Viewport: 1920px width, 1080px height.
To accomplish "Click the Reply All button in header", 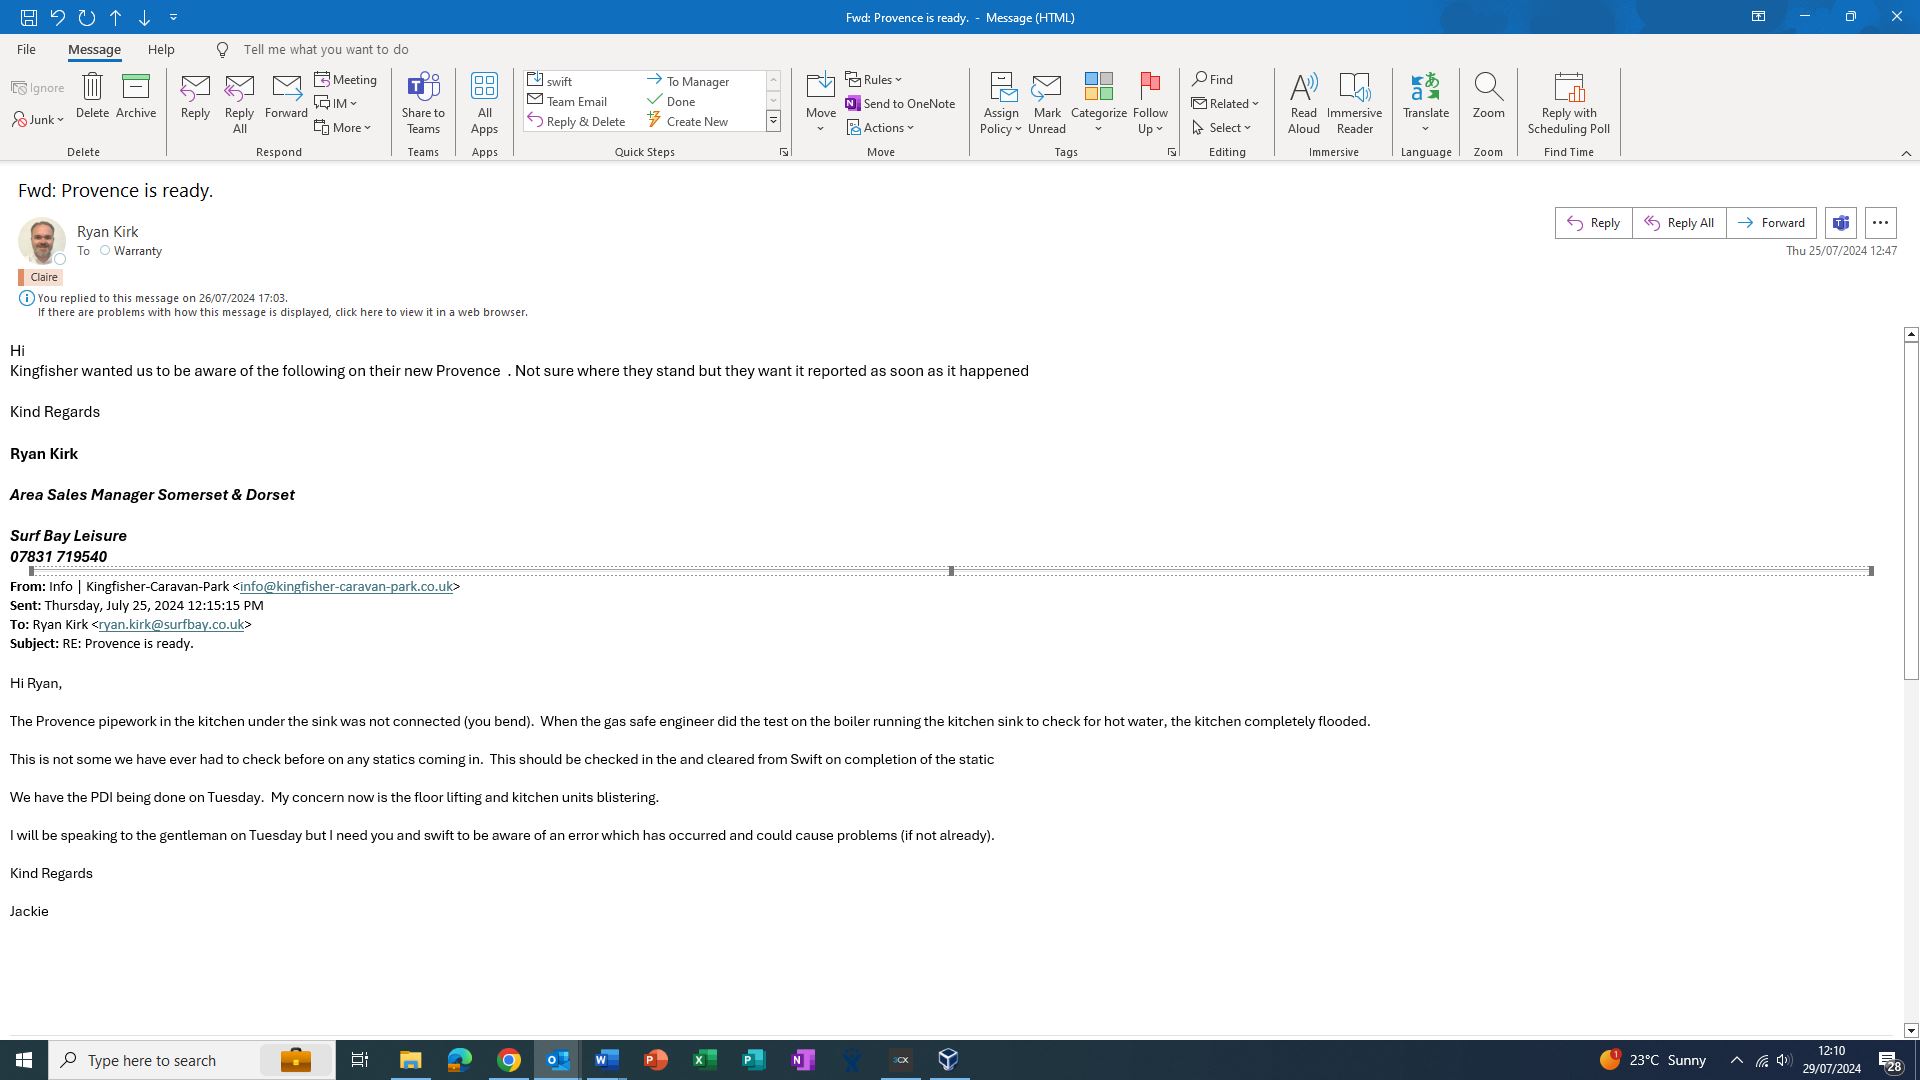I will [1679, 223].
